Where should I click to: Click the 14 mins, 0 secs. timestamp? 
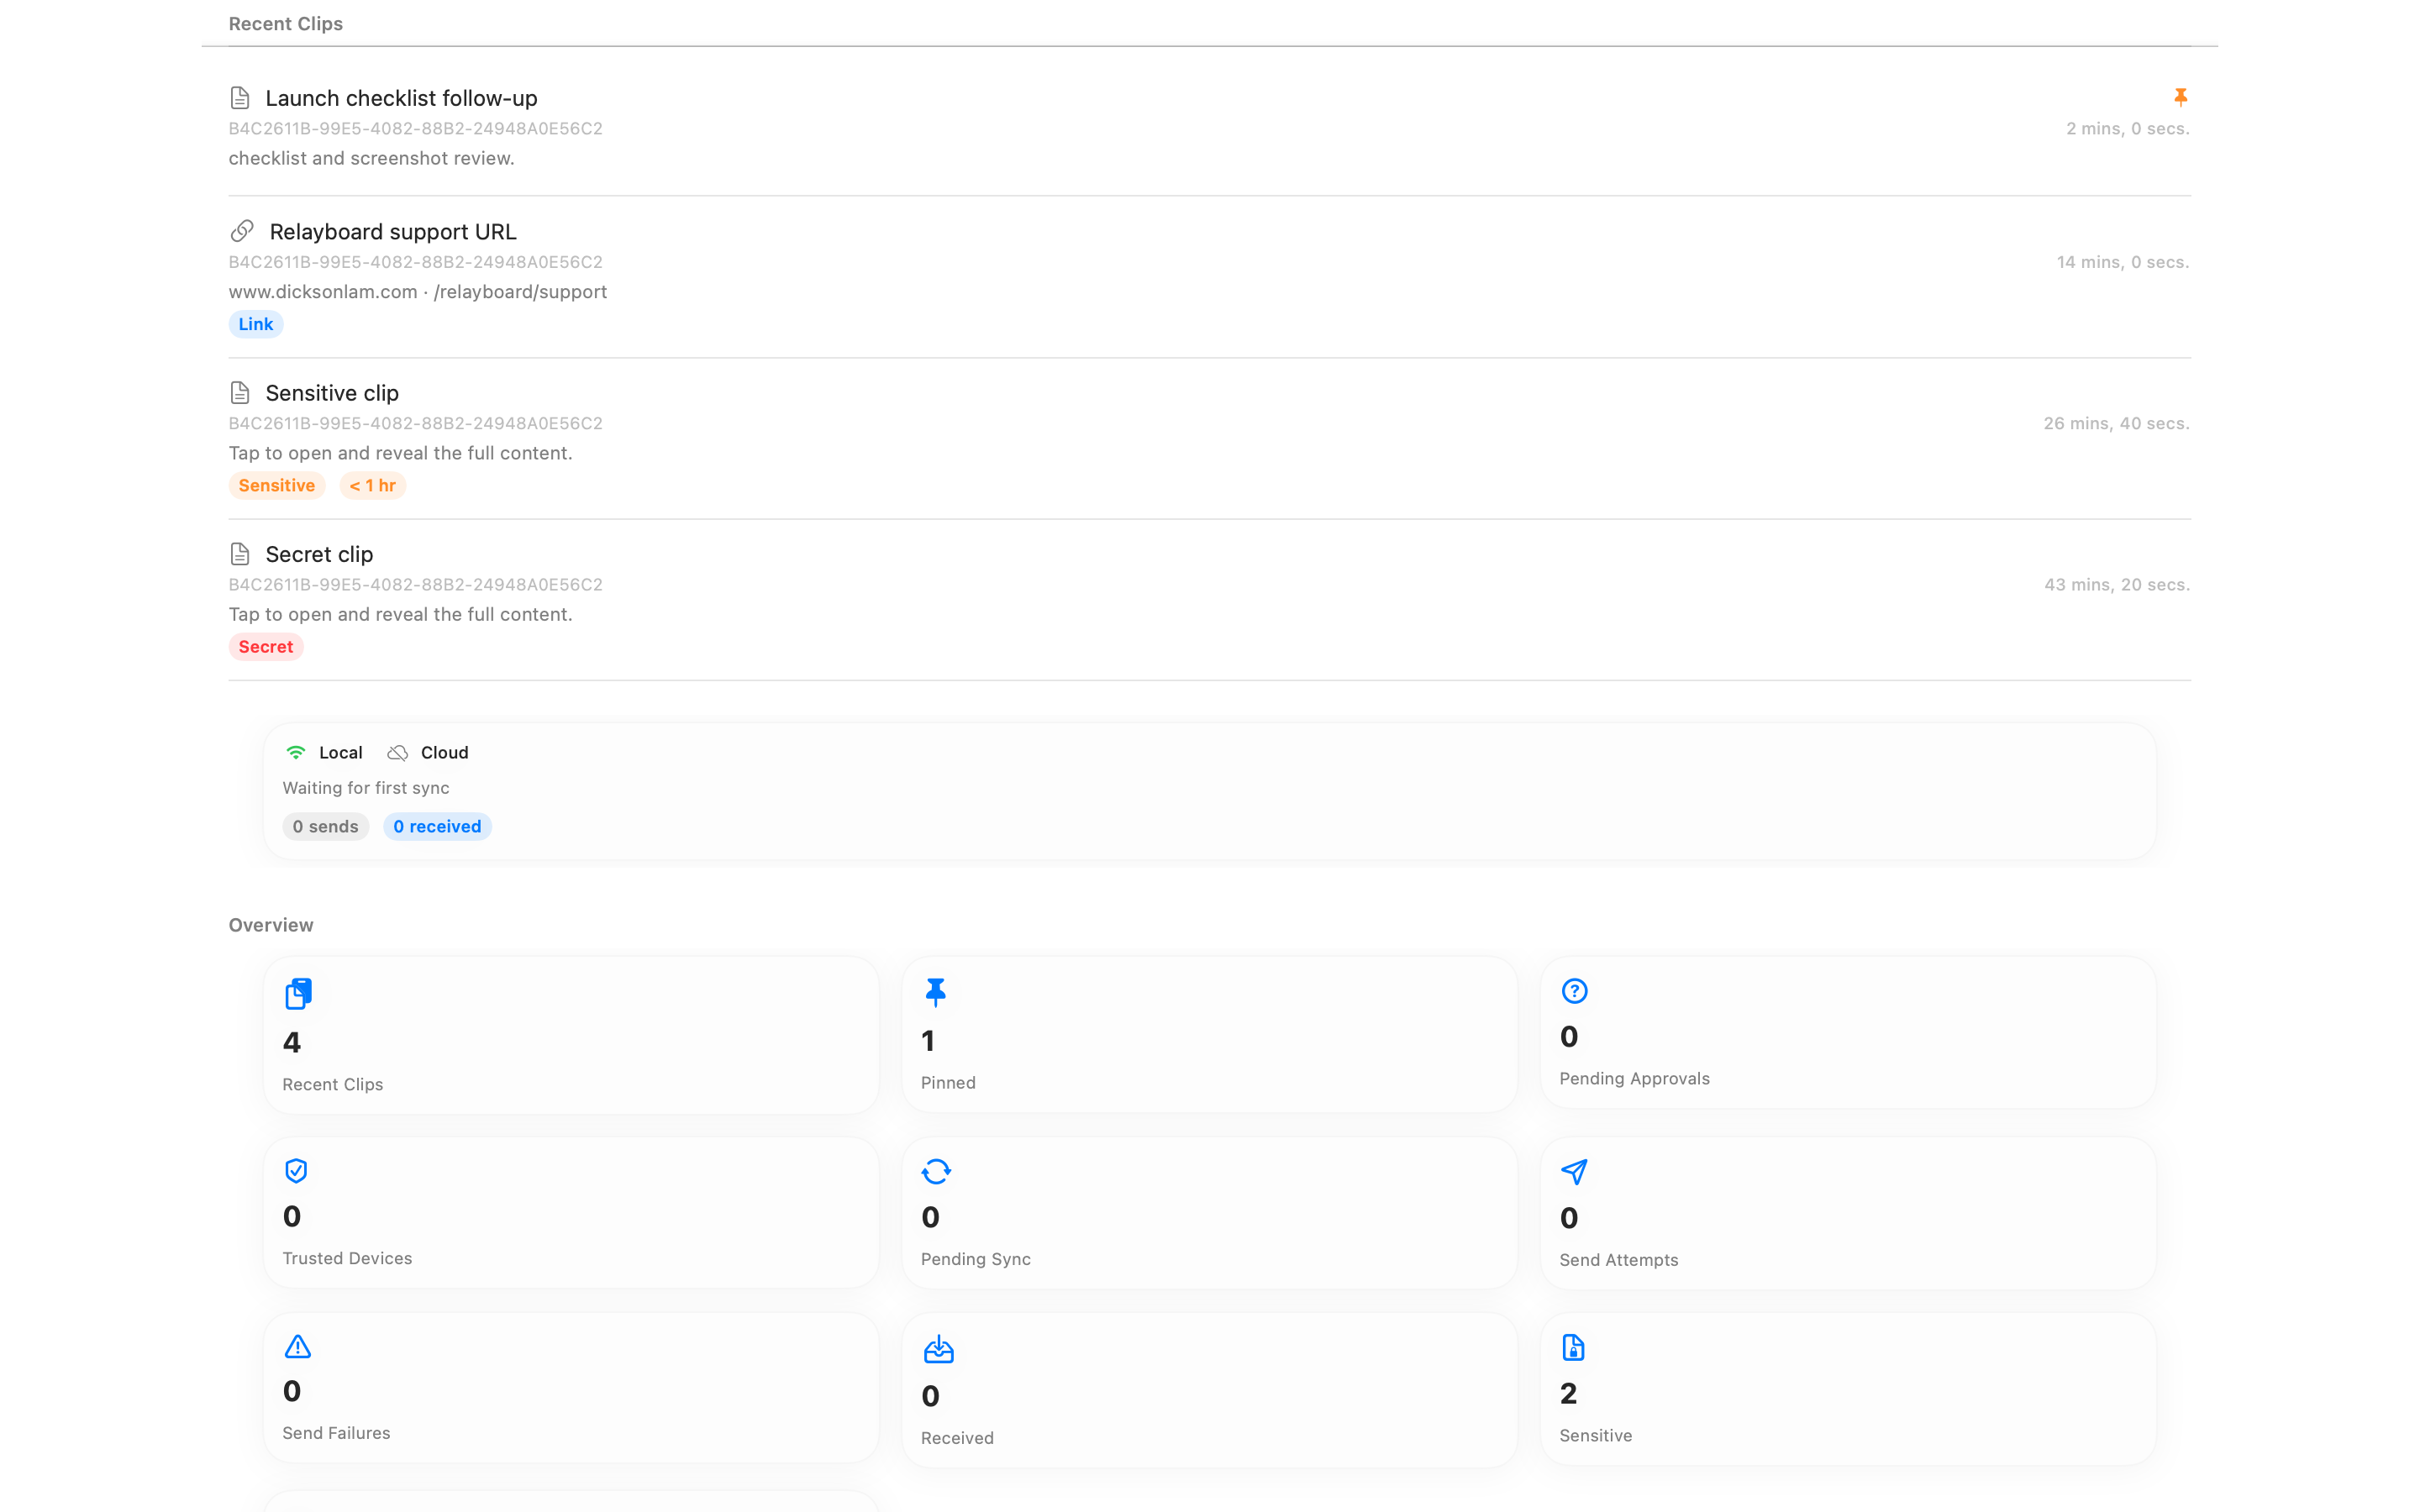coord(2123,262)
